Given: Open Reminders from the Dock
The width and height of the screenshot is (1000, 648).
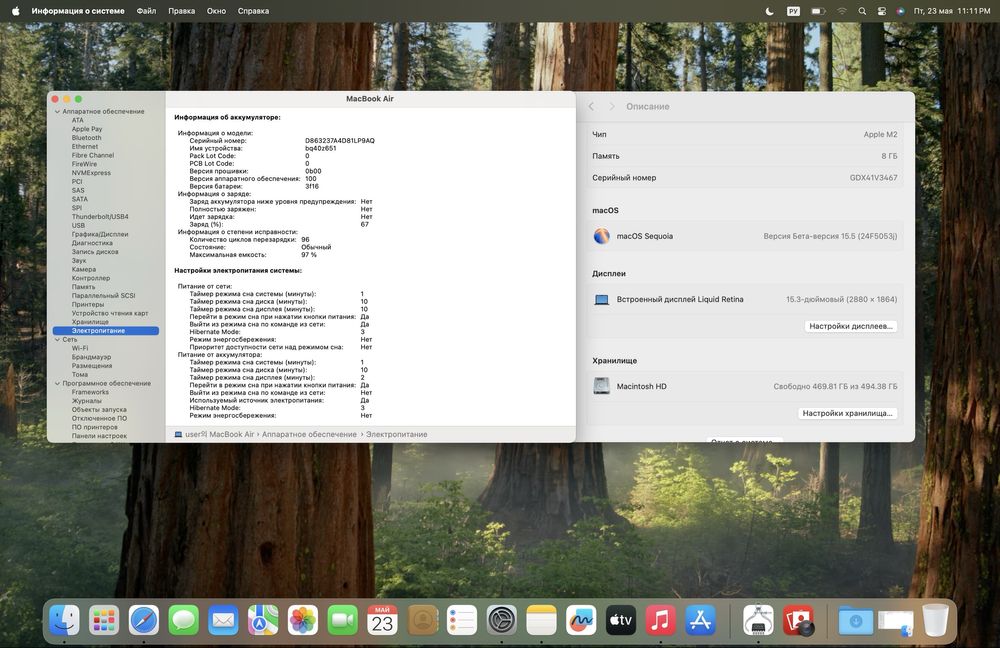Looking at the screenshot, I should [x=462, y=620].
